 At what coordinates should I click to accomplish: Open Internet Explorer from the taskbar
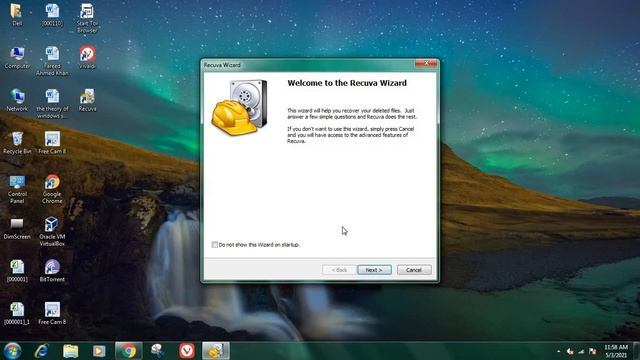(42, 351)
